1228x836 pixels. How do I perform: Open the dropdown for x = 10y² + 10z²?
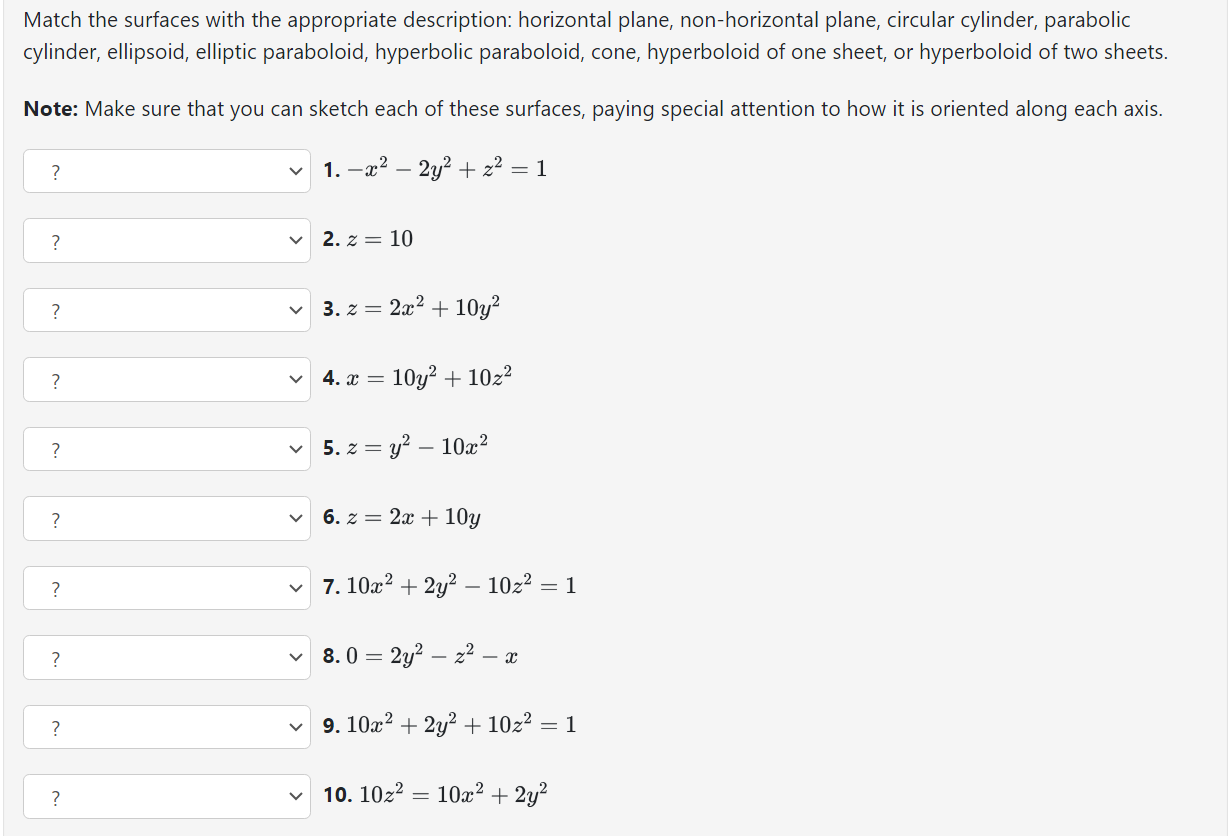point(166,379)
